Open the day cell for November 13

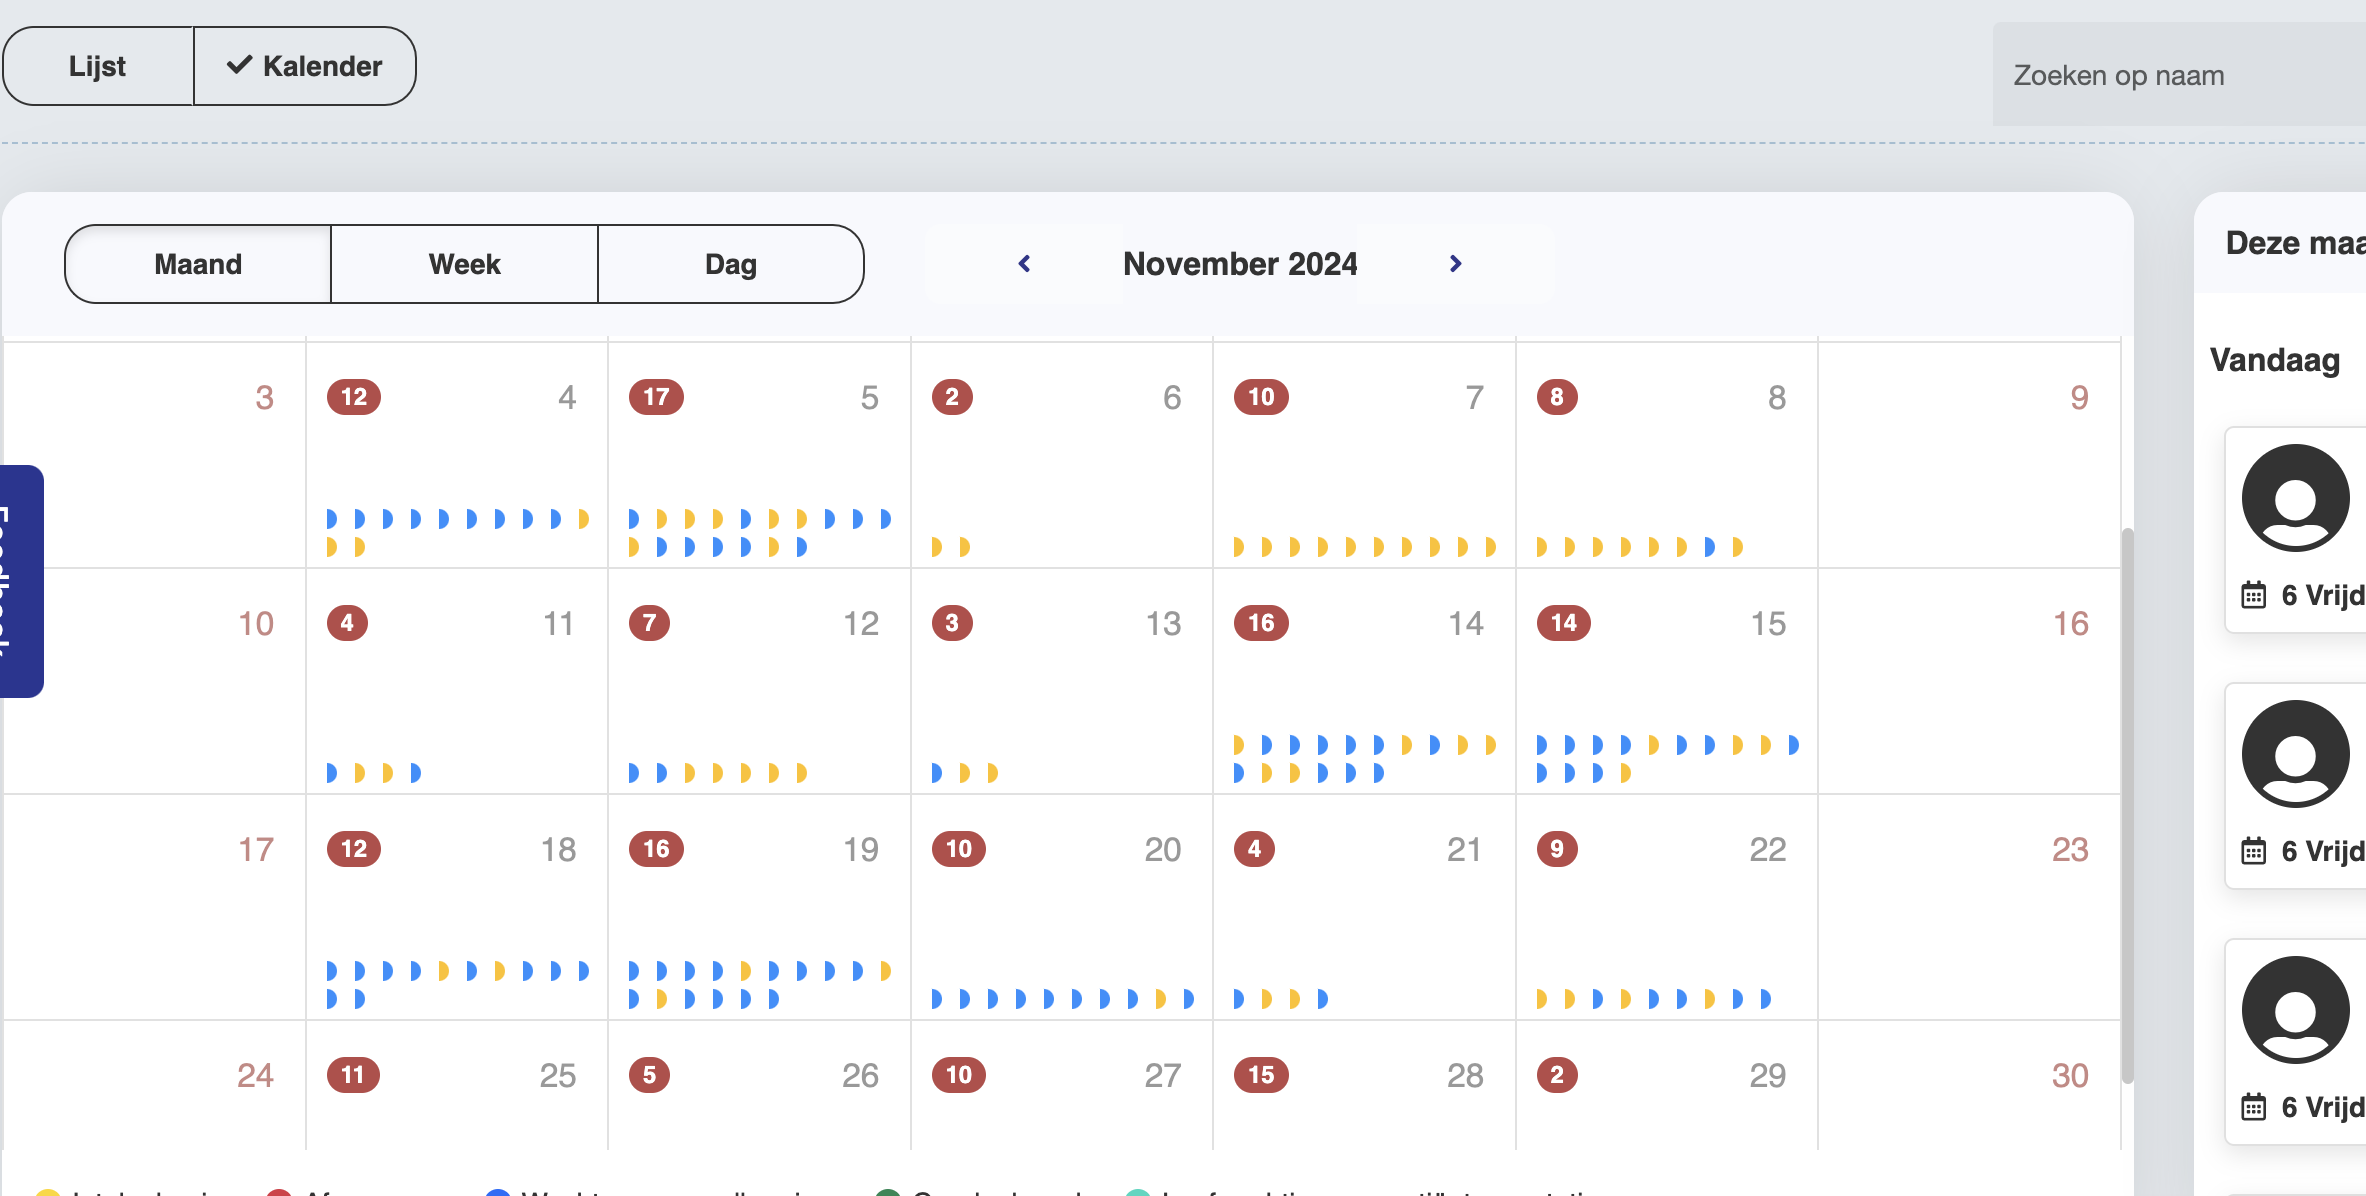1060,690
